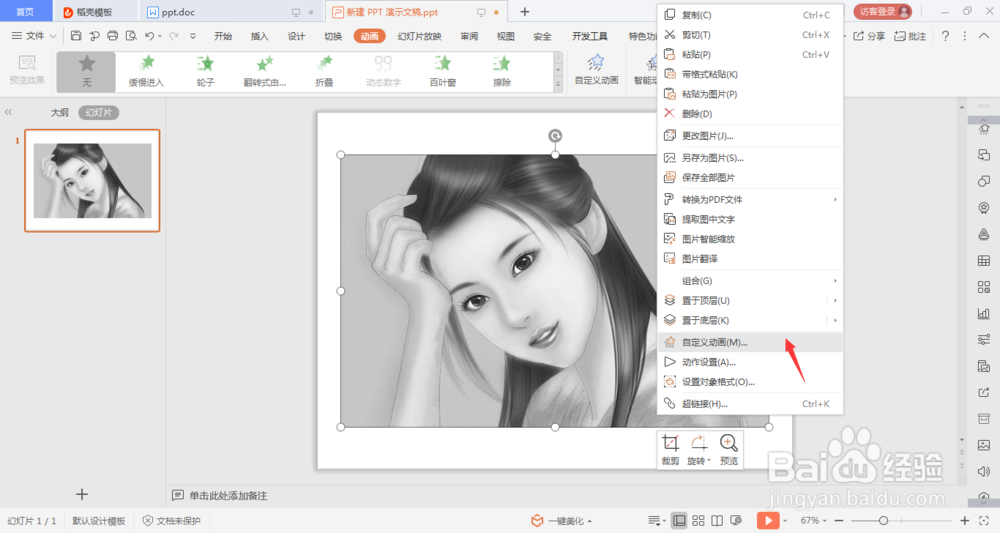Expand 转换为PDF文件 submenu

[835, 200]
